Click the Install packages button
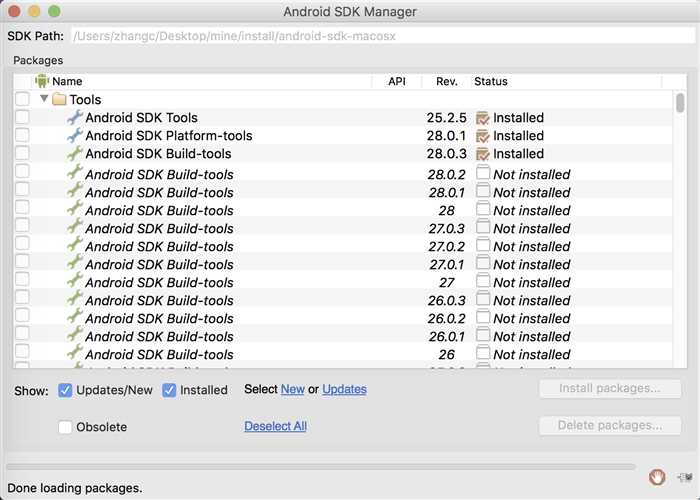 pyautogui.click(x=610, y=388)
